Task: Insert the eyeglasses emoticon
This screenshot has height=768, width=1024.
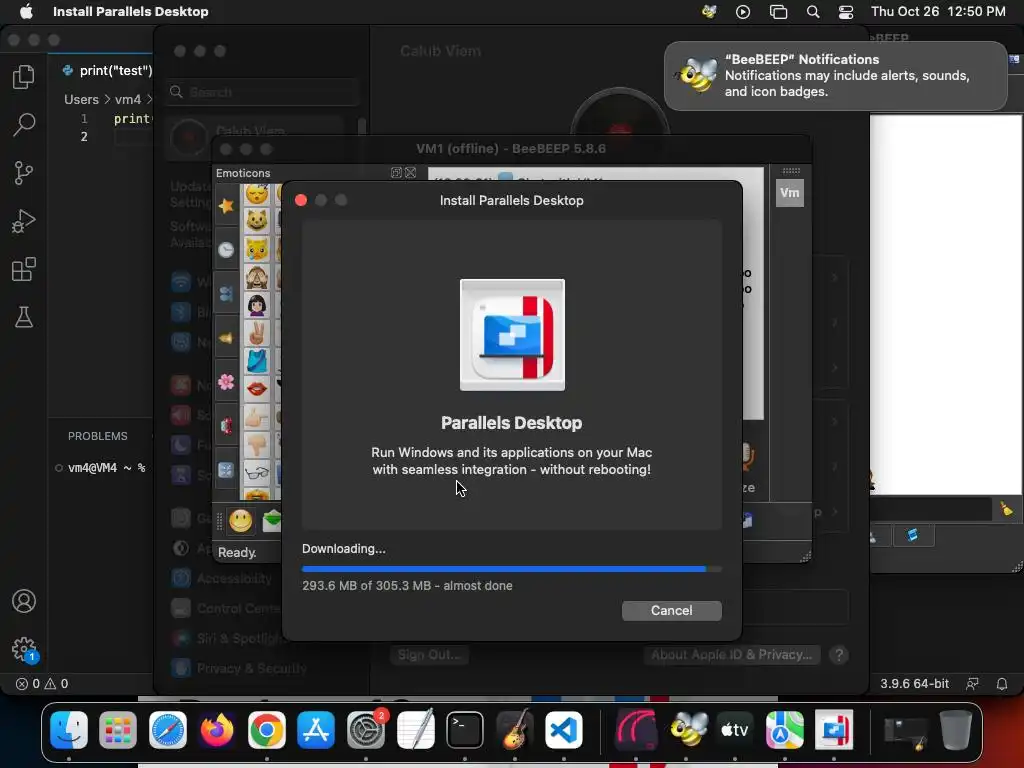Action: coord(257,472)
